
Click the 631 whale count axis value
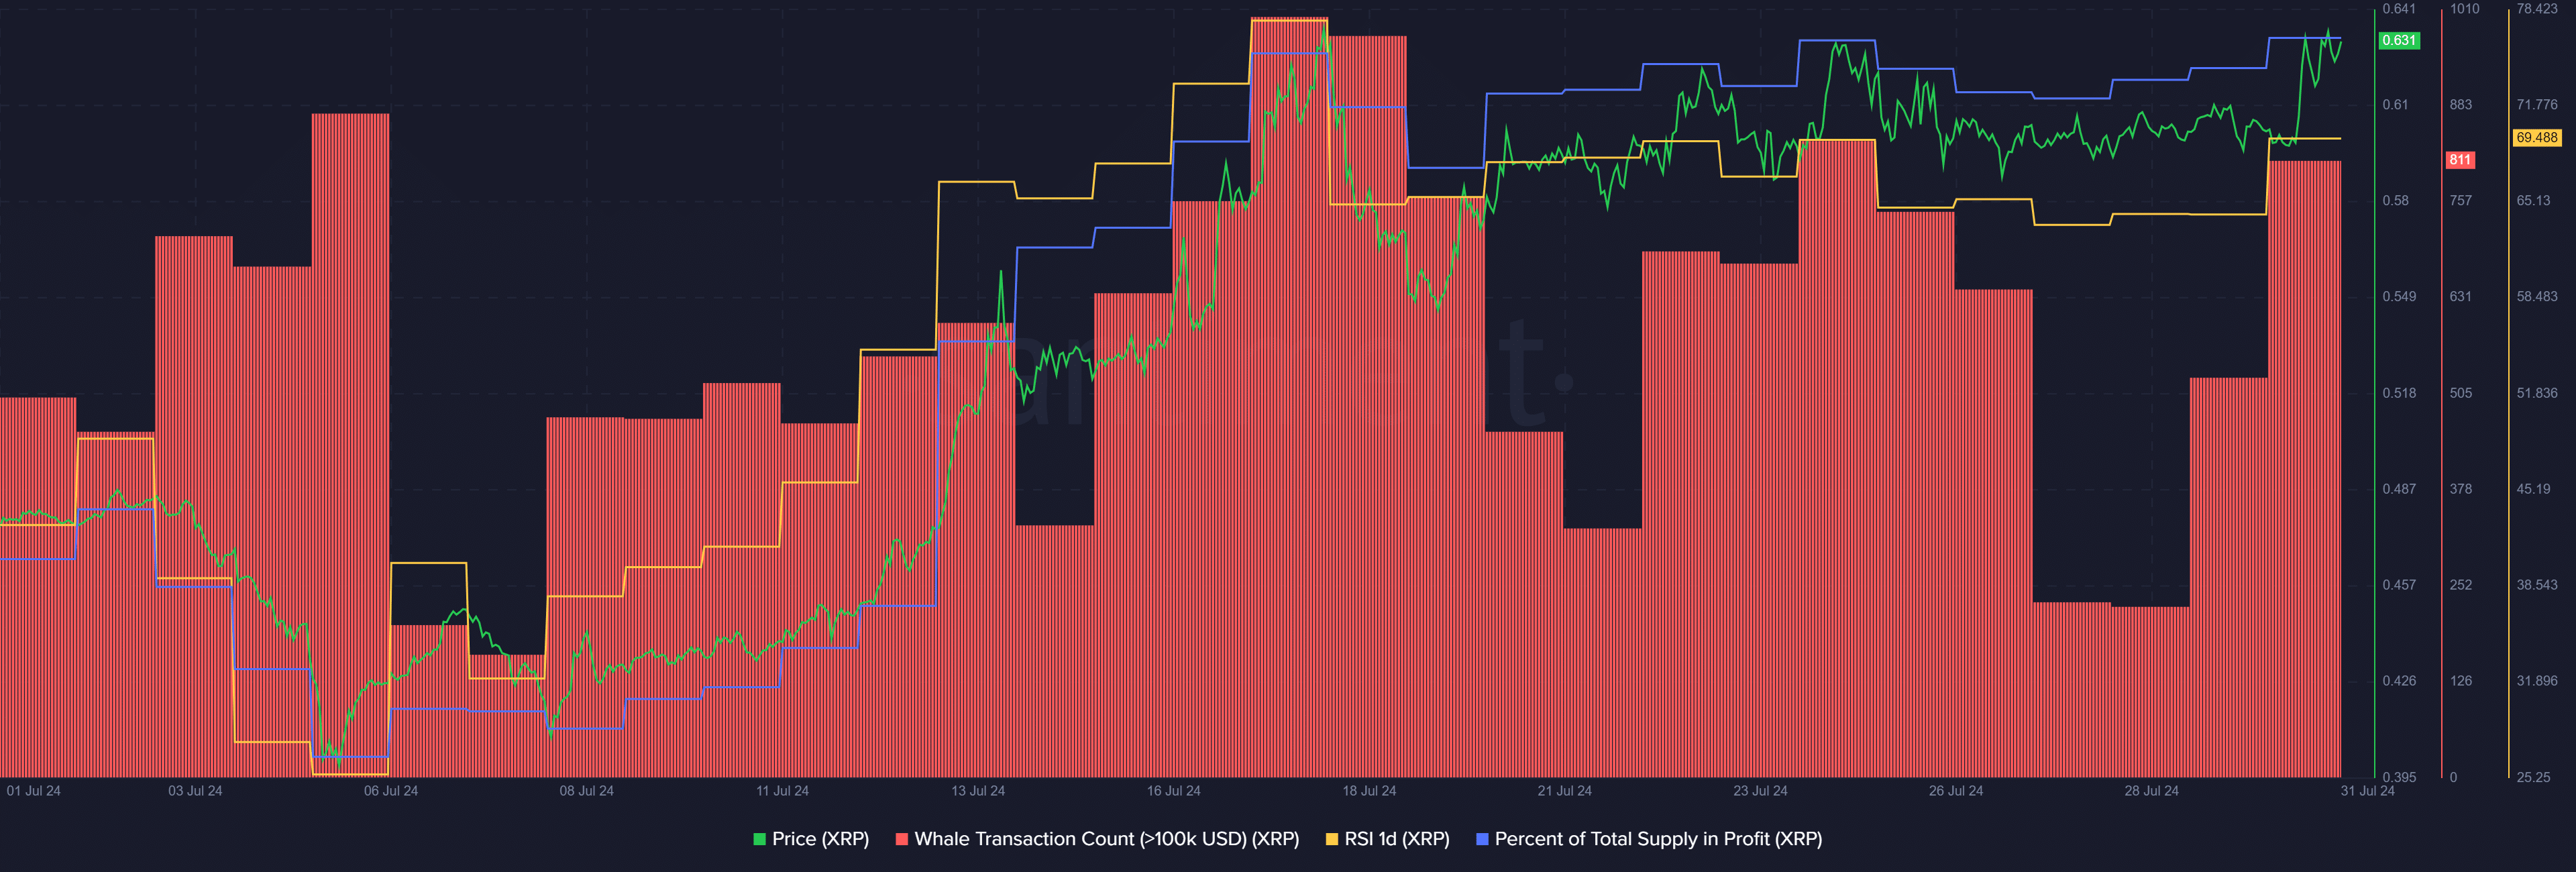(2460, 297)
